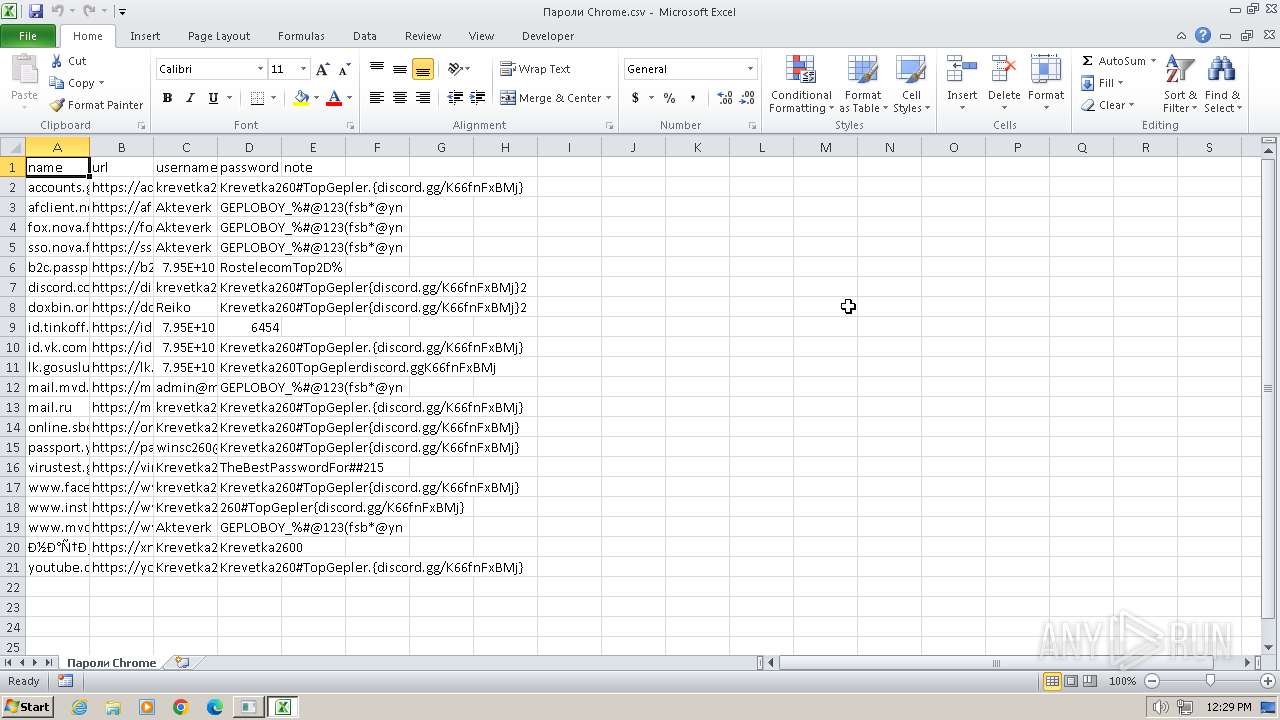Click the vertical scrollbar thumb
This screenshot has height=720, width=1280.
click(1269, 388)
